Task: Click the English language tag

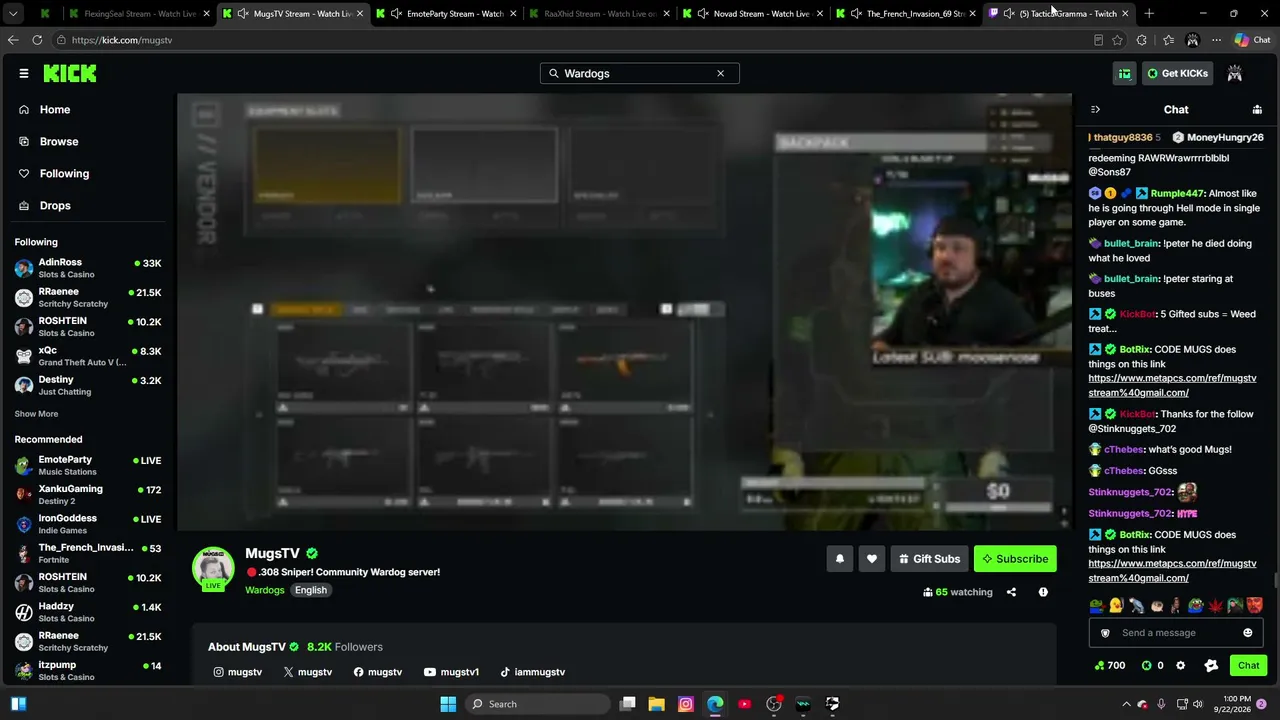Action: 311,590
